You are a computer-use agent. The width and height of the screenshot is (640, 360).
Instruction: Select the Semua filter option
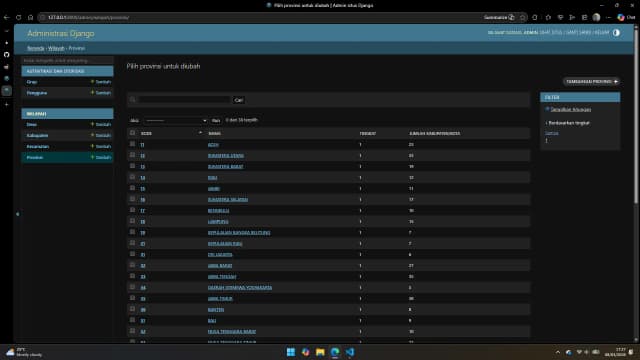[551, 133]
